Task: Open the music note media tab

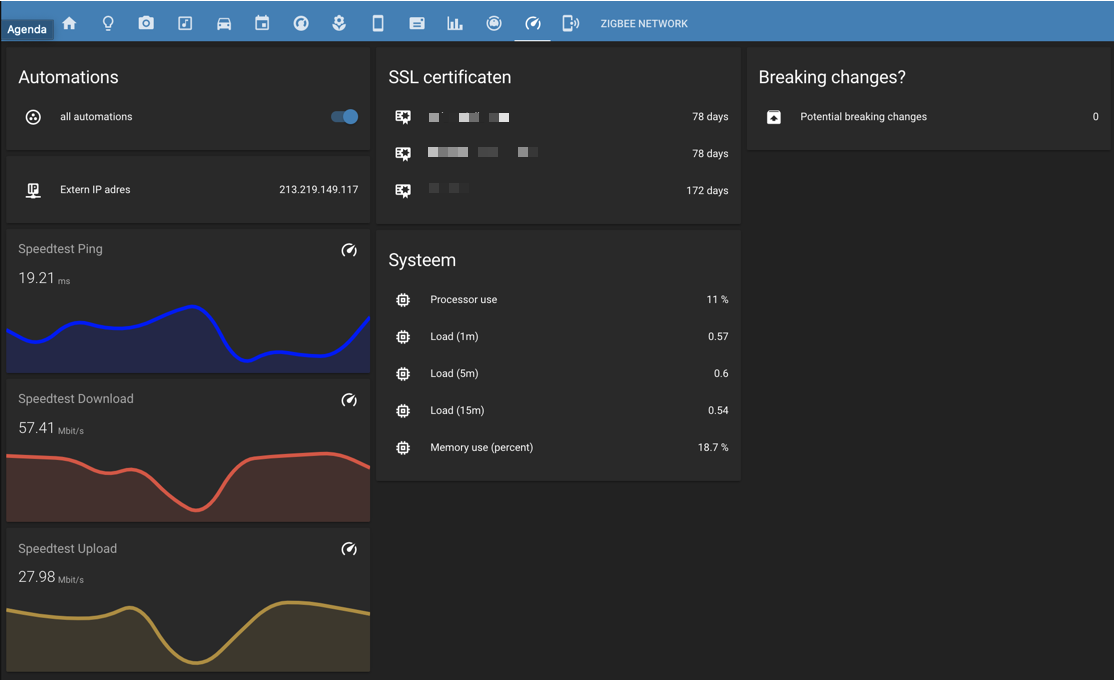Action: click(x=185, y=23)
